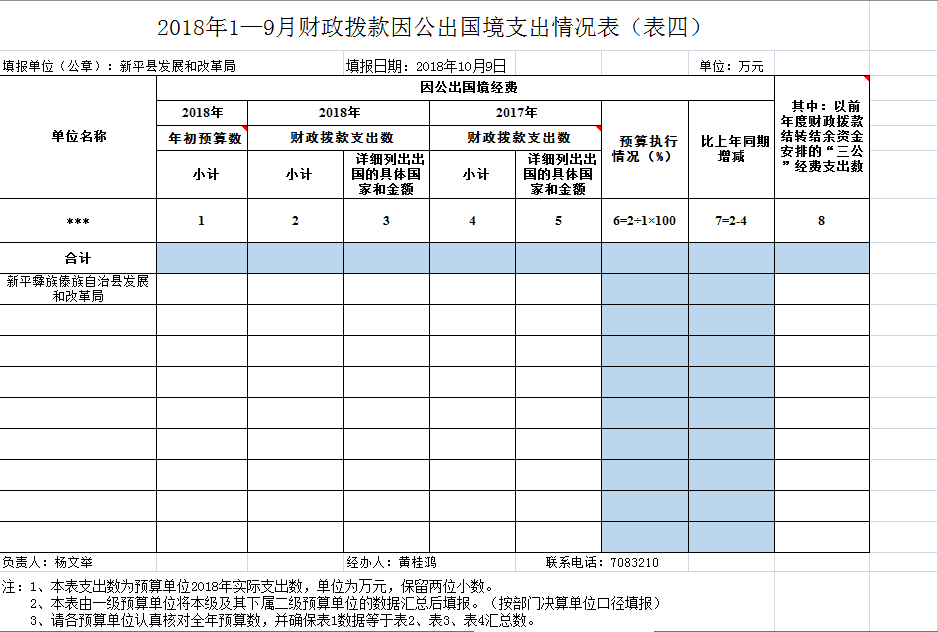The image size is (938, 632).
Task: Click the 联系电话：7083210 cell
Action: coord(602,562)
